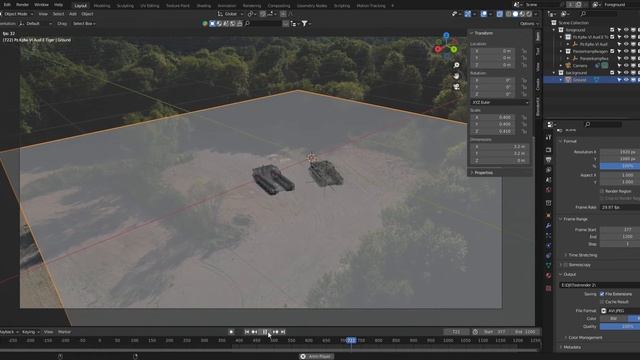Viewport: 640px width, 360px height.
Task: Expand the Color Management panel
Action: (585, 338)
